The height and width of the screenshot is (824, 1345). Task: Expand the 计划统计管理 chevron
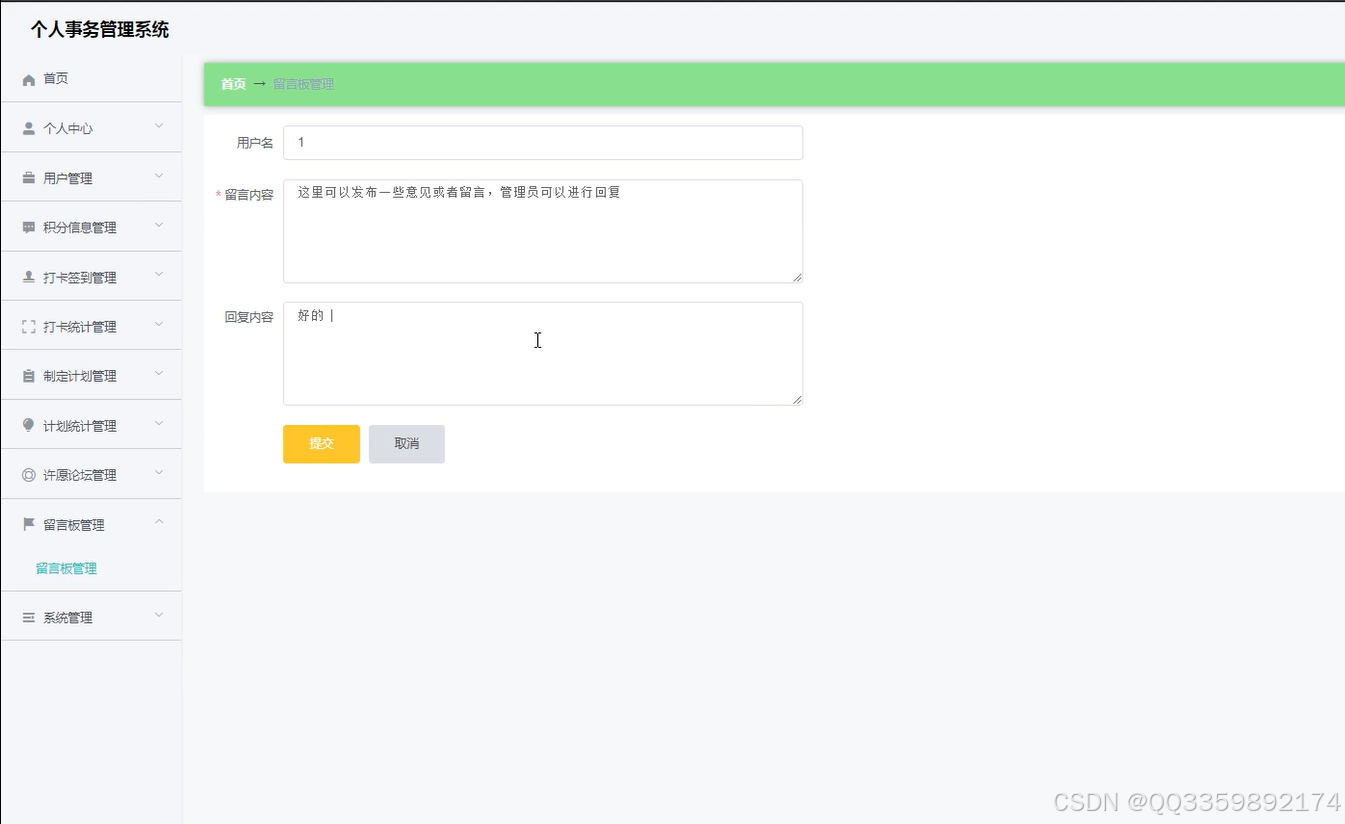(x=159, y=423)
